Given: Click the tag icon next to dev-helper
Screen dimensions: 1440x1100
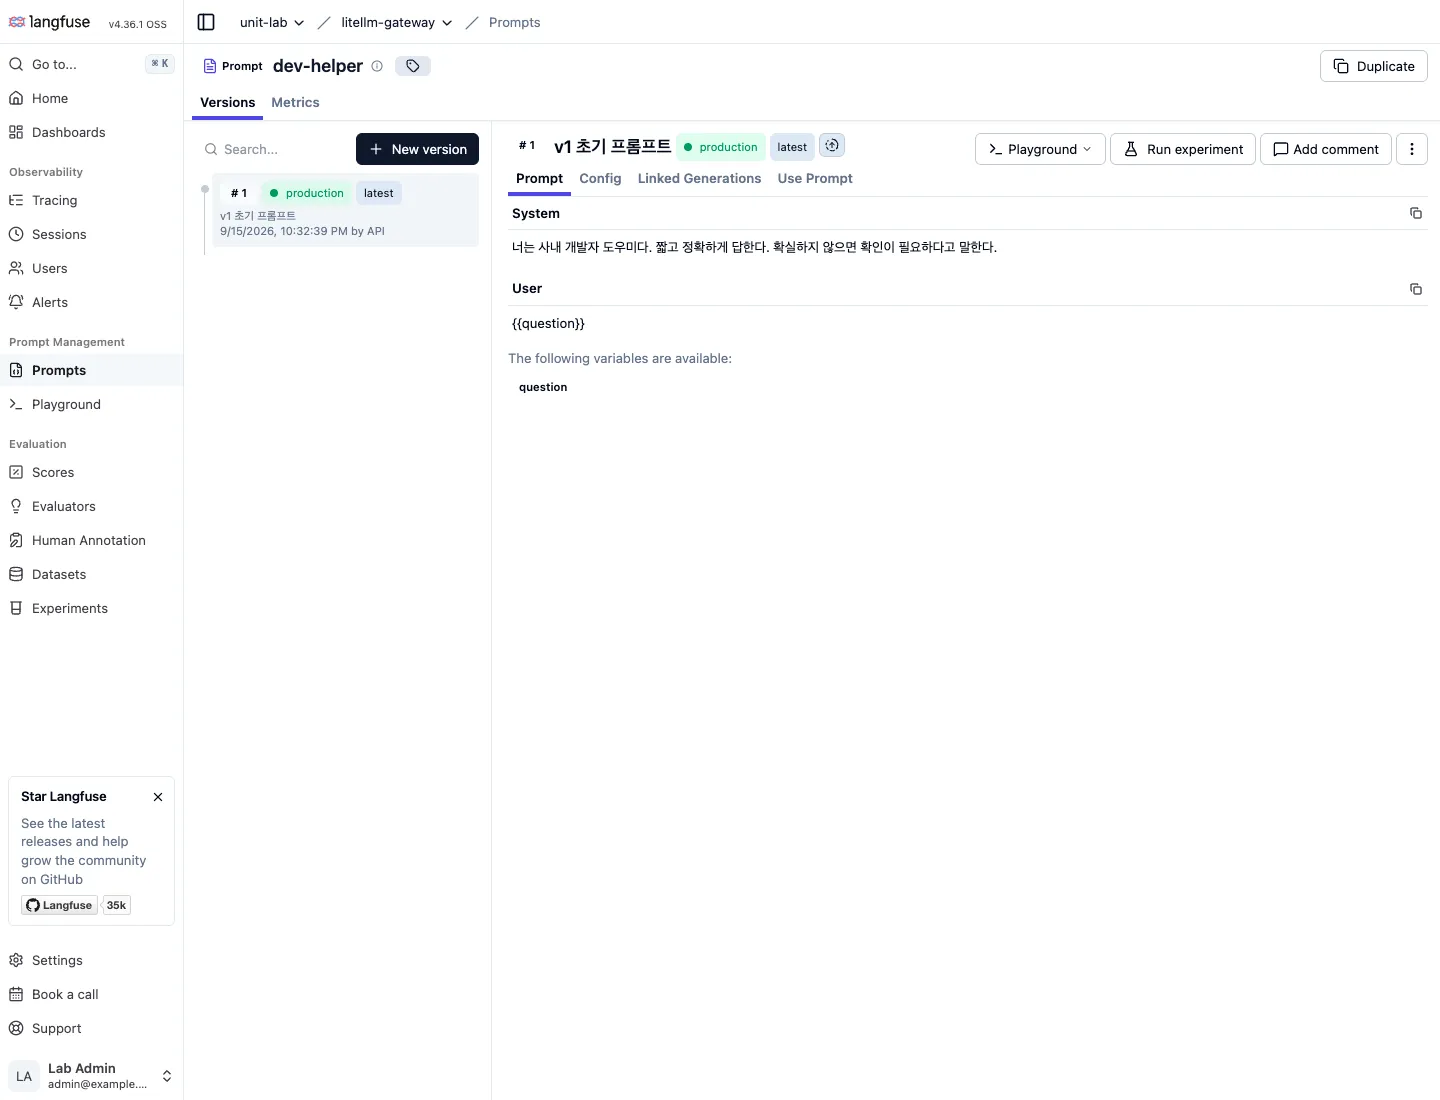Looking at the screenshot, I should [x=413, y=66].
